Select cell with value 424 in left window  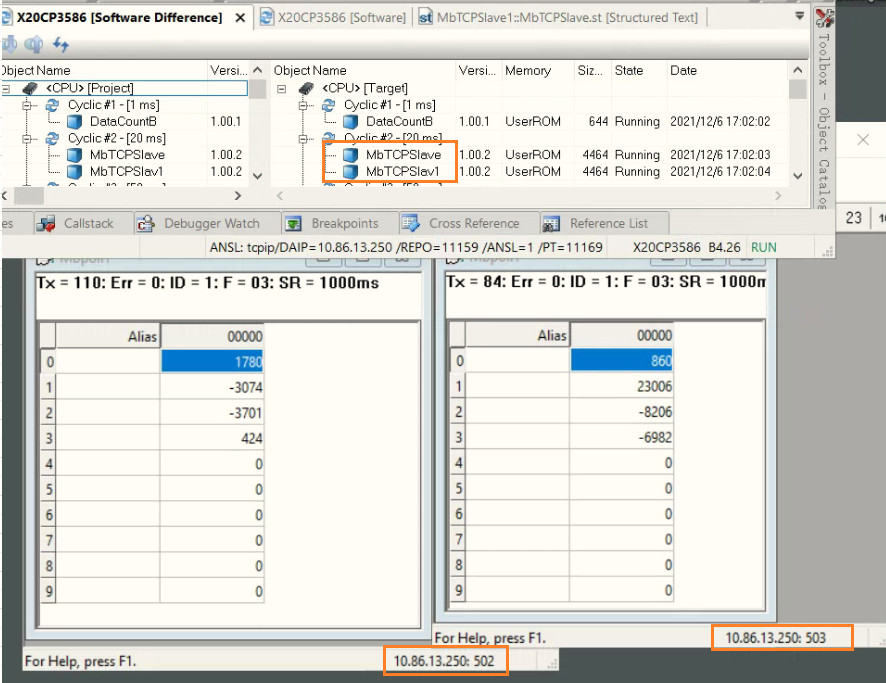(212, 438)
